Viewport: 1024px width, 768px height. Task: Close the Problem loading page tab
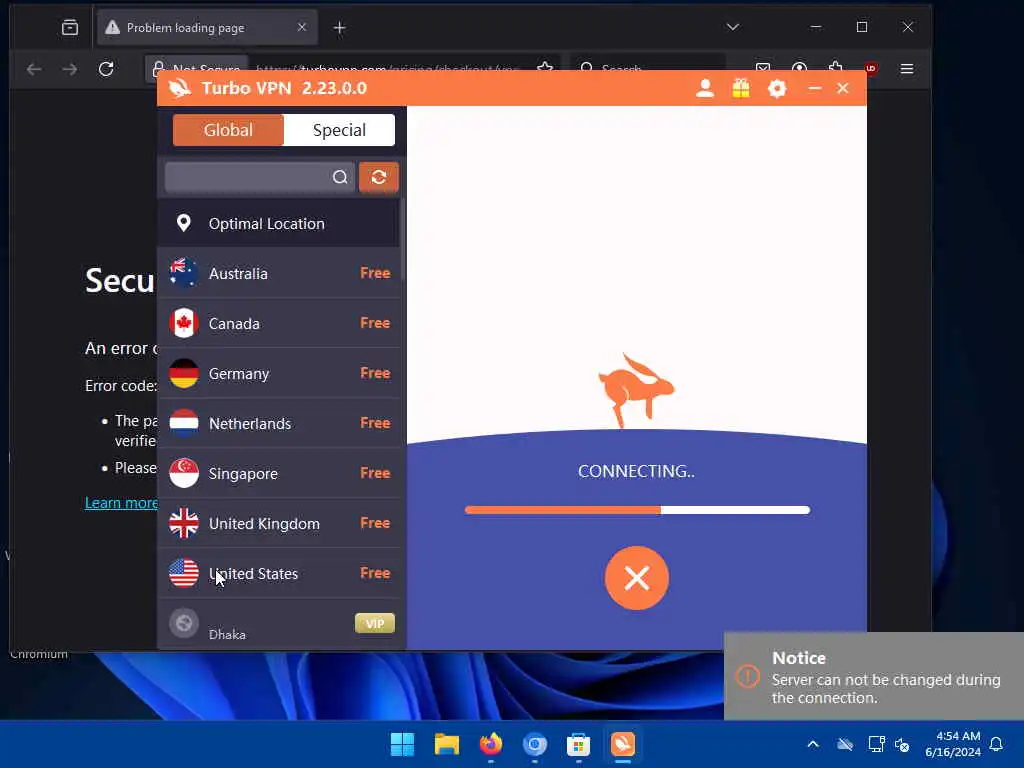(302, 27)
